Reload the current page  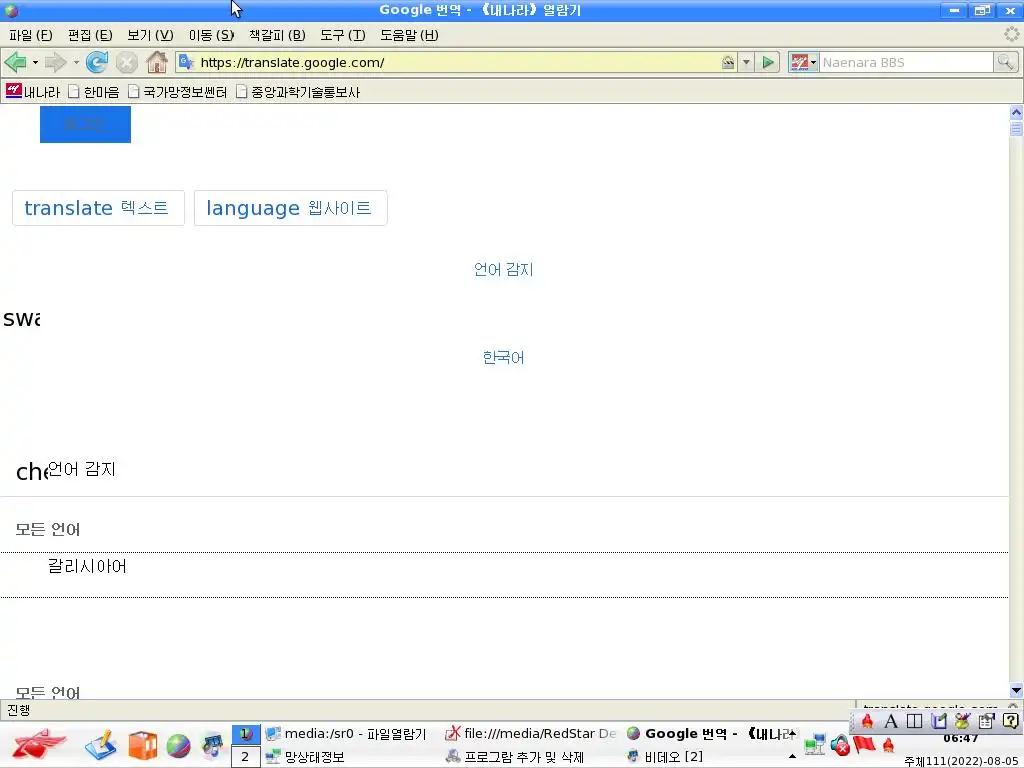point(97,63)
